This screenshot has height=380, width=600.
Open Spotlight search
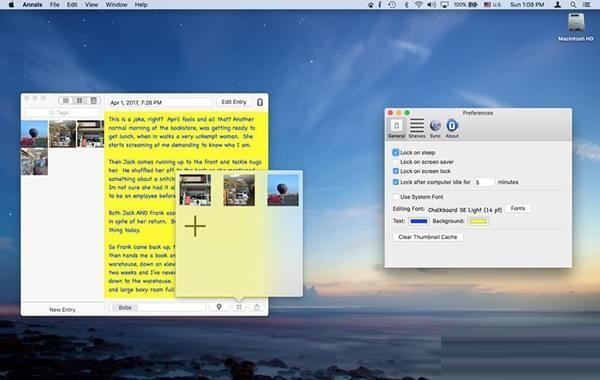click(x=573, y=5)
